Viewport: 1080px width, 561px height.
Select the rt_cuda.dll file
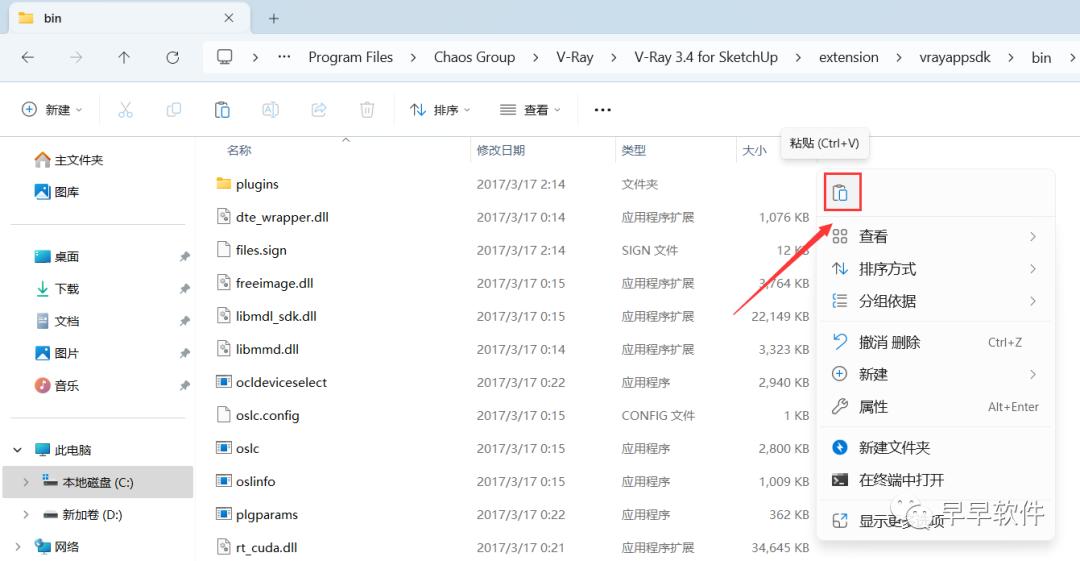pos(266,548)
